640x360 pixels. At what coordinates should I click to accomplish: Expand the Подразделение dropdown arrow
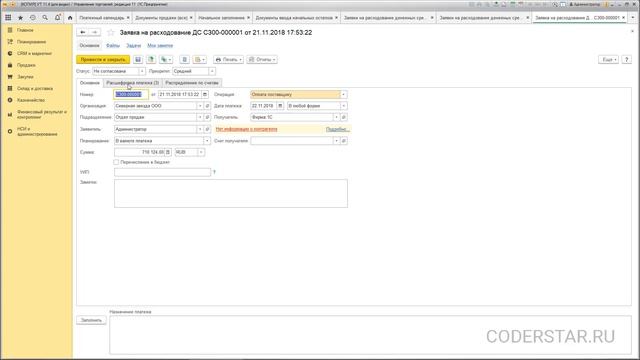(x=200, y=117)
